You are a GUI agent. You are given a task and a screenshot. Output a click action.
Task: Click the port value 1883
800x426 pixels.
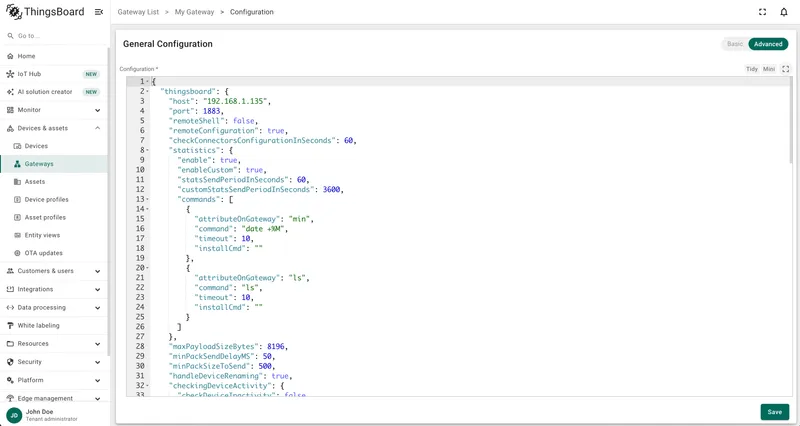(211, 111)
